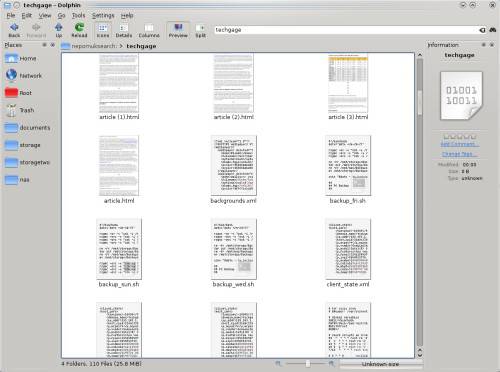The image size is (500, 372).
Task: Click the binoculars search icon
Action: click(x=493, y=30)
